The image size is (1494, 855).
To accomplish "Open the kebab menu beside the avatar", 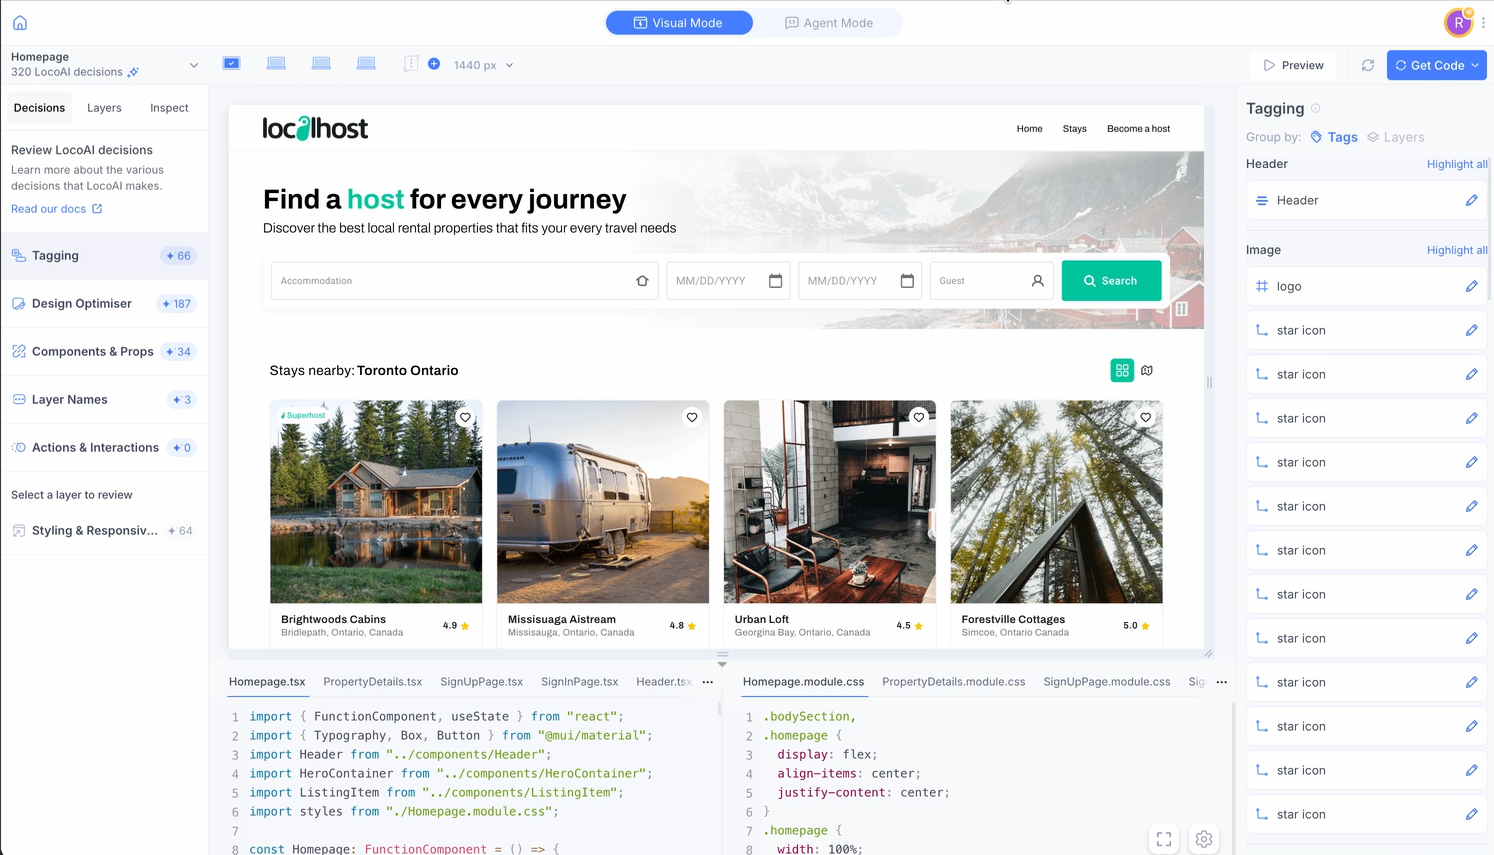I will [x=1484, y=22].
